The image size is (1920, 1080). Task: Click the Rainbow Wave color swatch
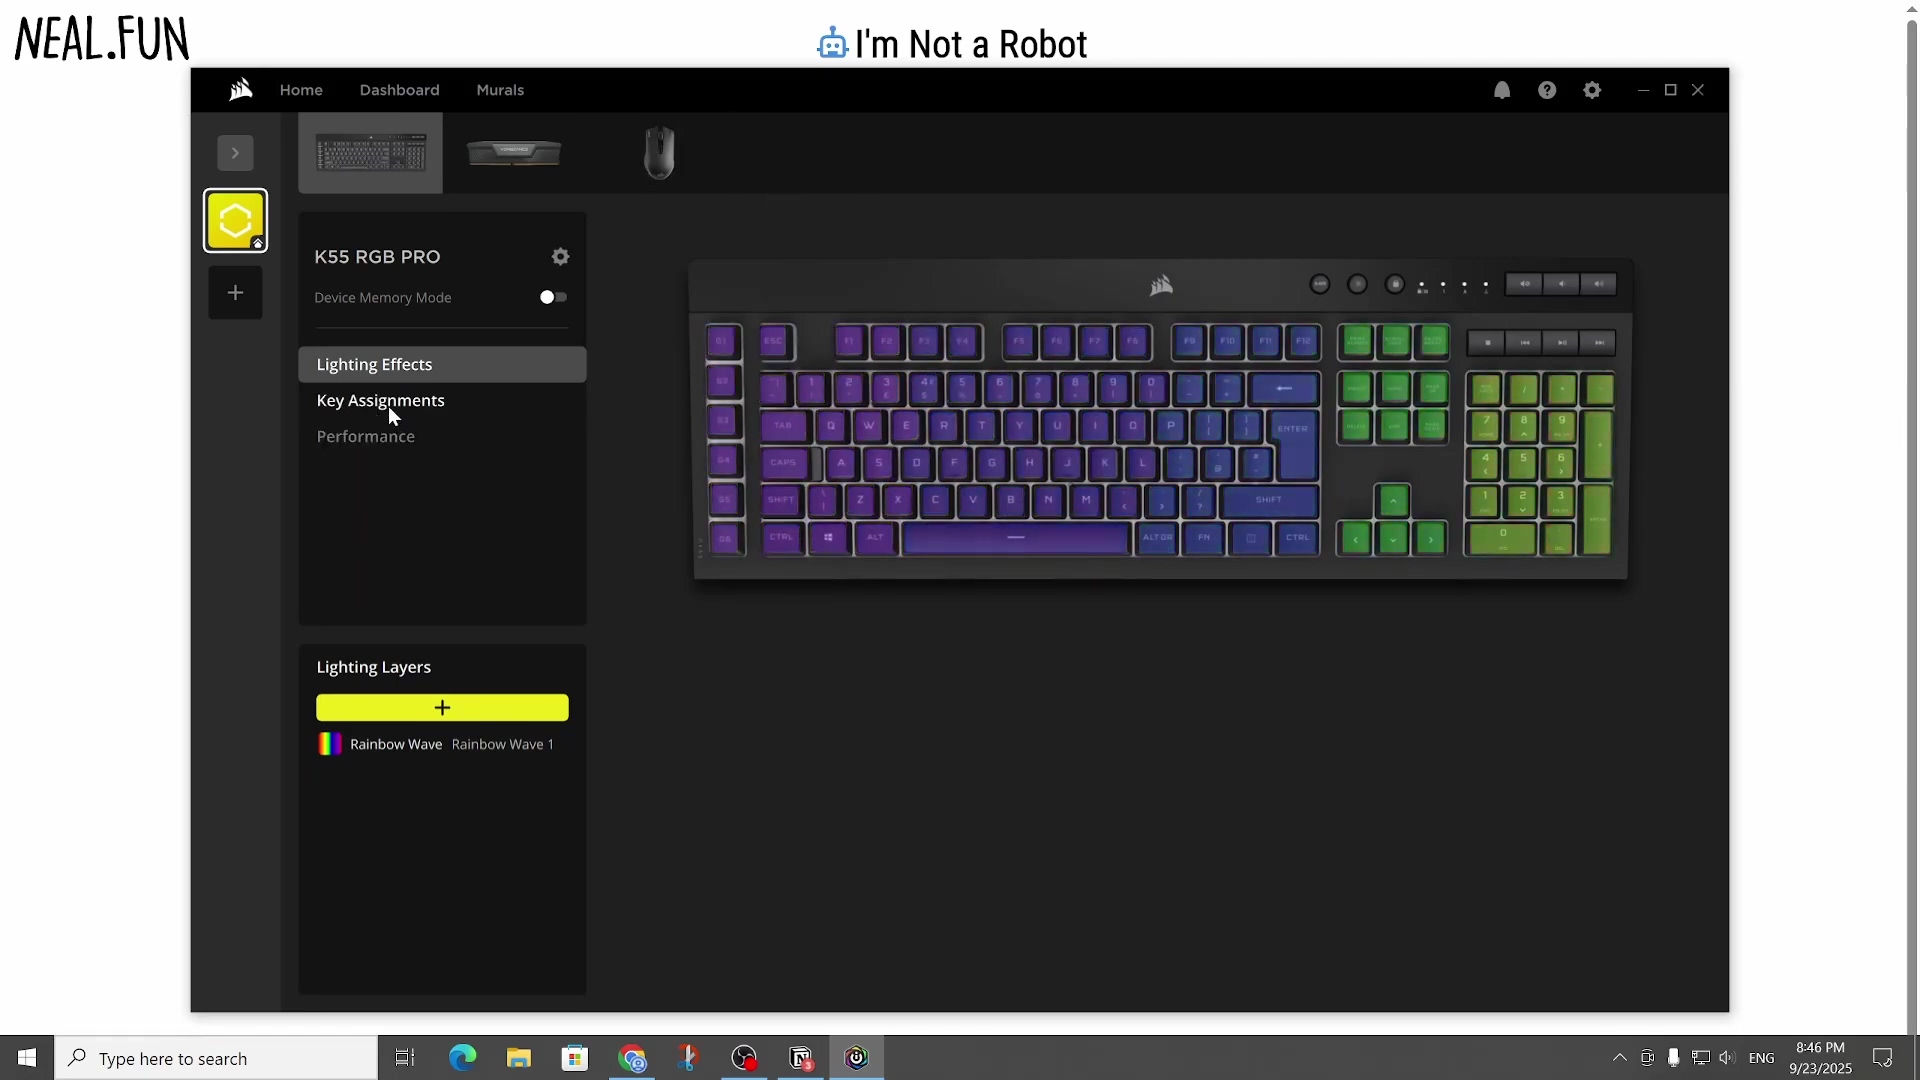point(329,744)
